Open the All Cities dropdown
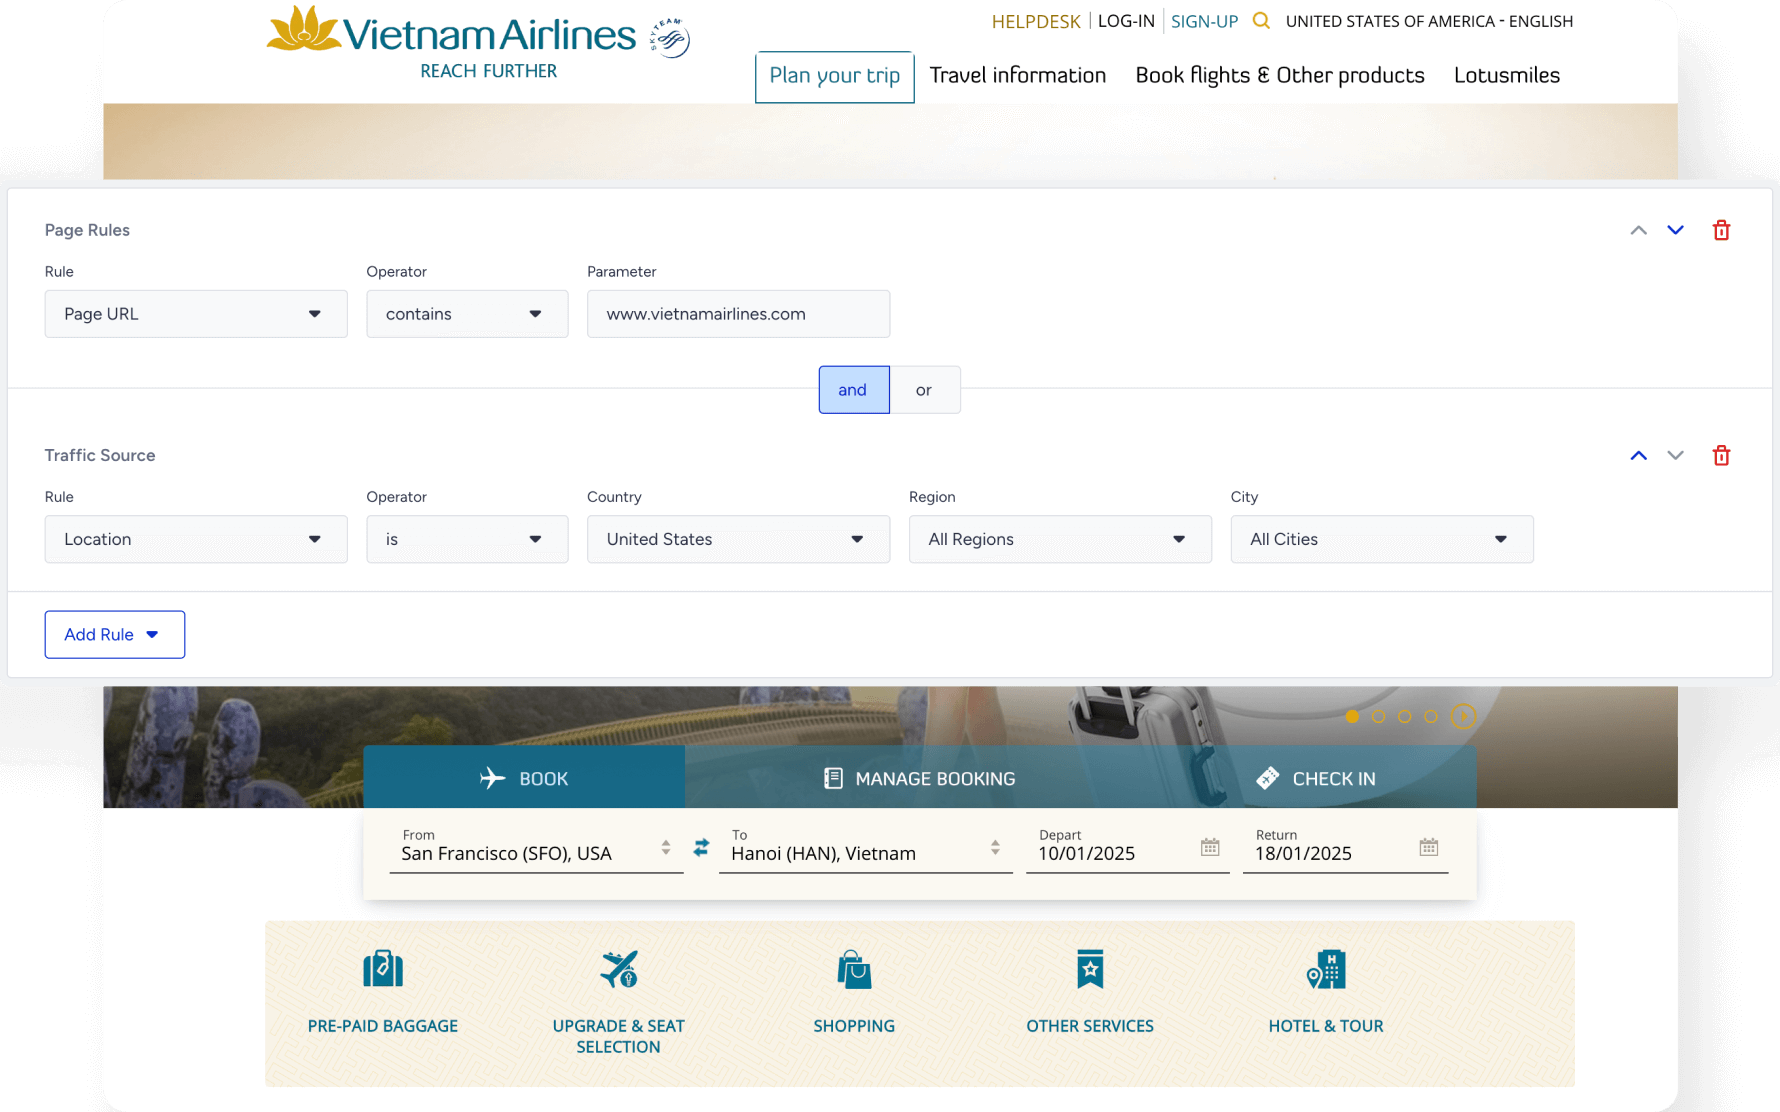 [x=1381, y=539]
